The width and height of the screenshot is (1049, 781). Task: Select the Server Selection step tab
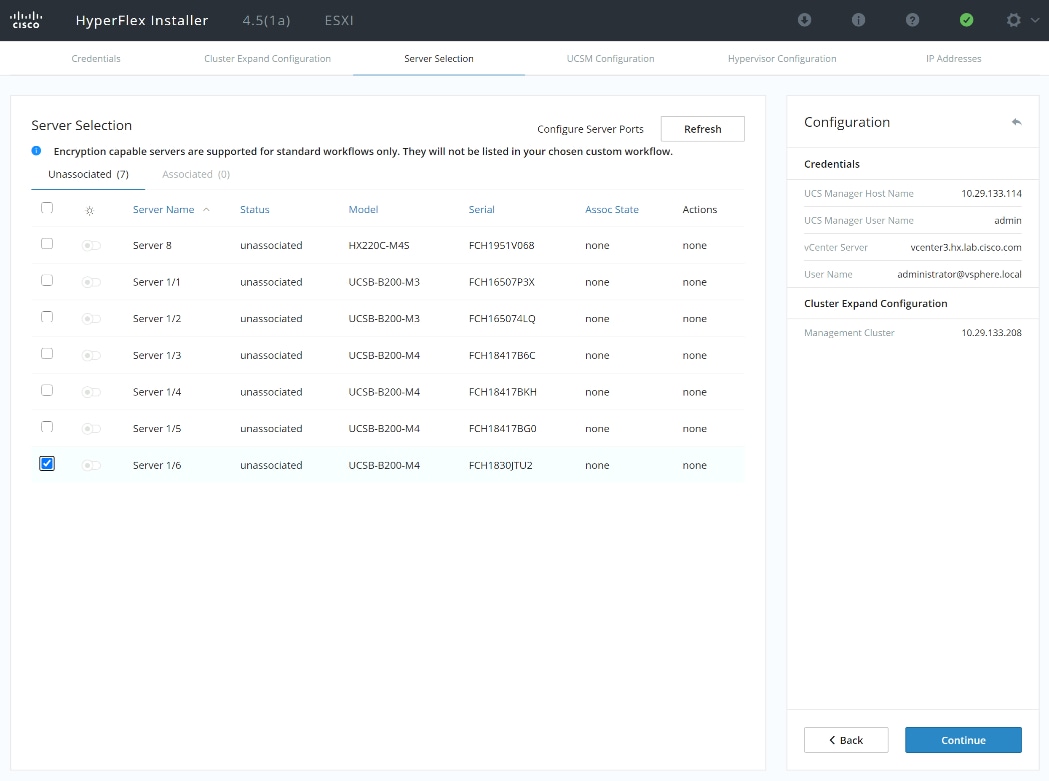click(x=439, y=58)
